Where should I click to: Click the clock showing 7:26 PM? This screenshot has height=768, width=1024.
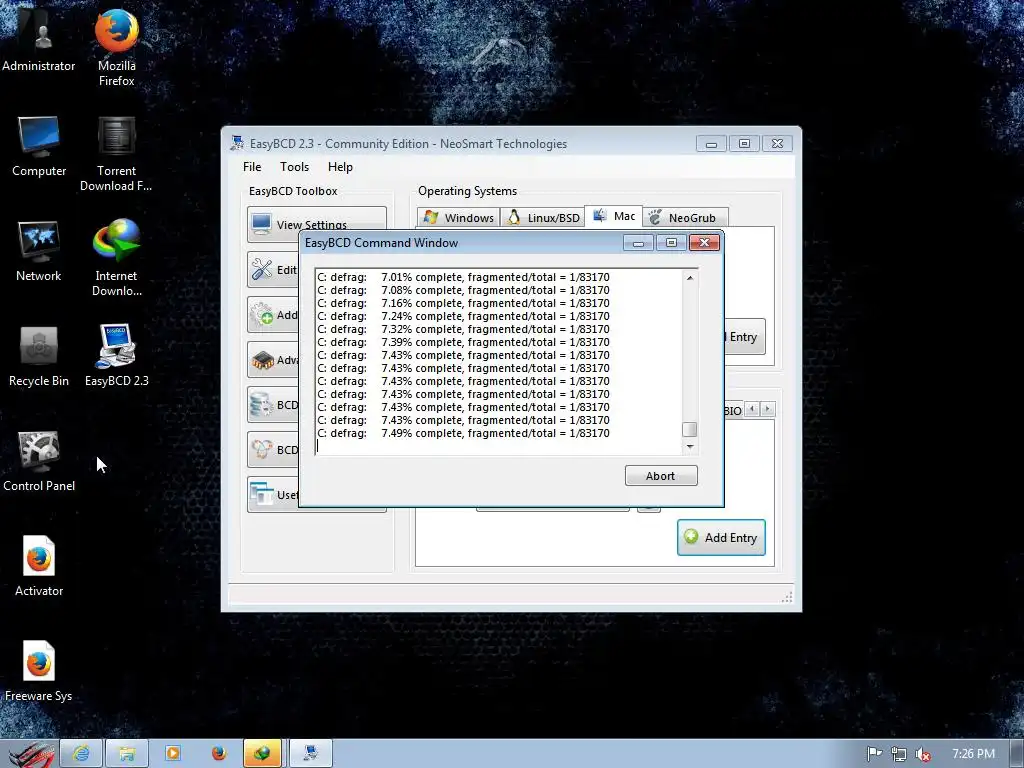click(973, 754)
